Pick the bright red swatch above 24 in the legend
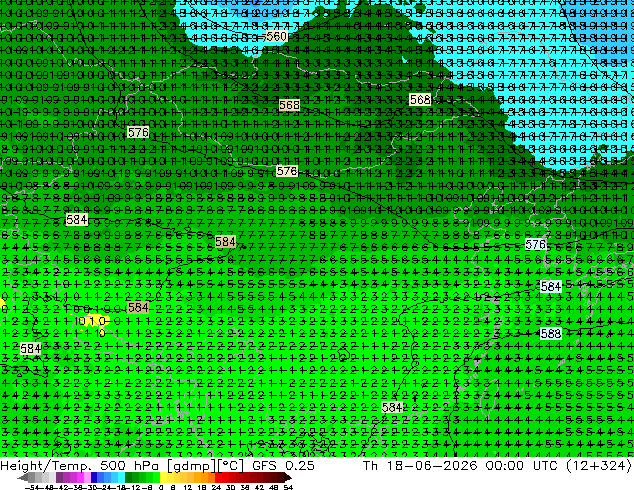This screenshot has height=490, width=634. (x=219, y=477)
